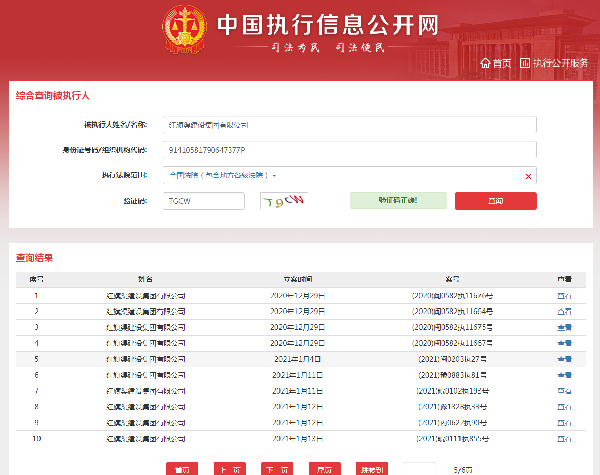
Task: Refresh the captcha image
Action: 283,200
